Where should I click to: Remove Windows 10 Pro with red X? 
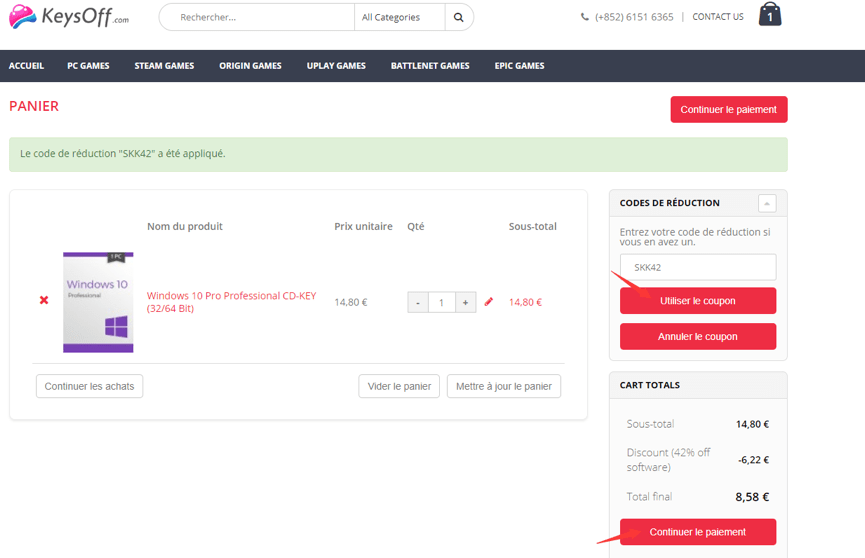44,301
